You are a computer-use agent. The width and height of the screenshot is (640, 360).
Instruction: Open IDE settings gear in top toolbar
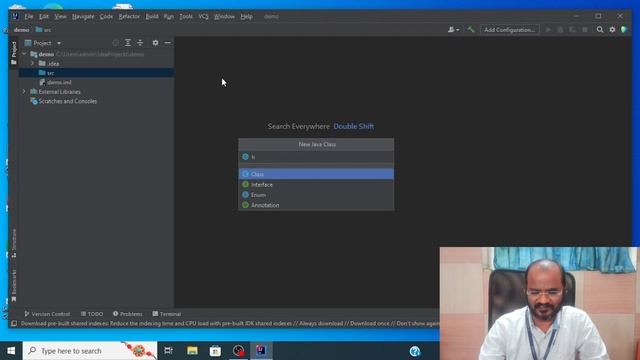[612, 30]
